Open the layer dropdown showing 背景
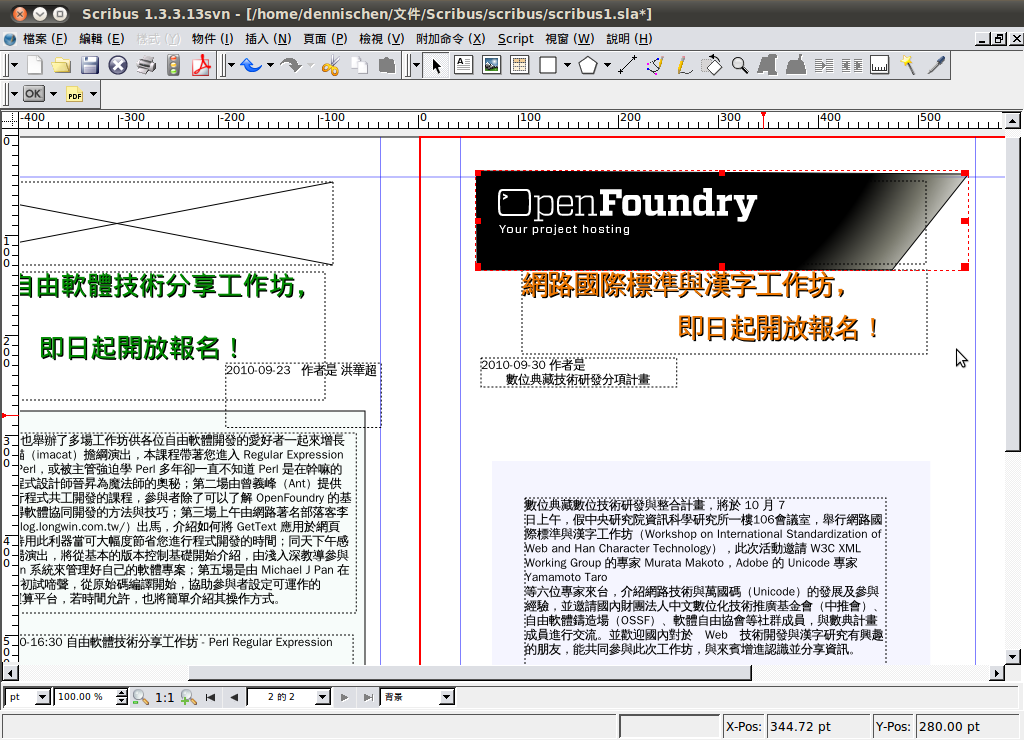The width and height of the screenshot is (1024, 740). 417,697
